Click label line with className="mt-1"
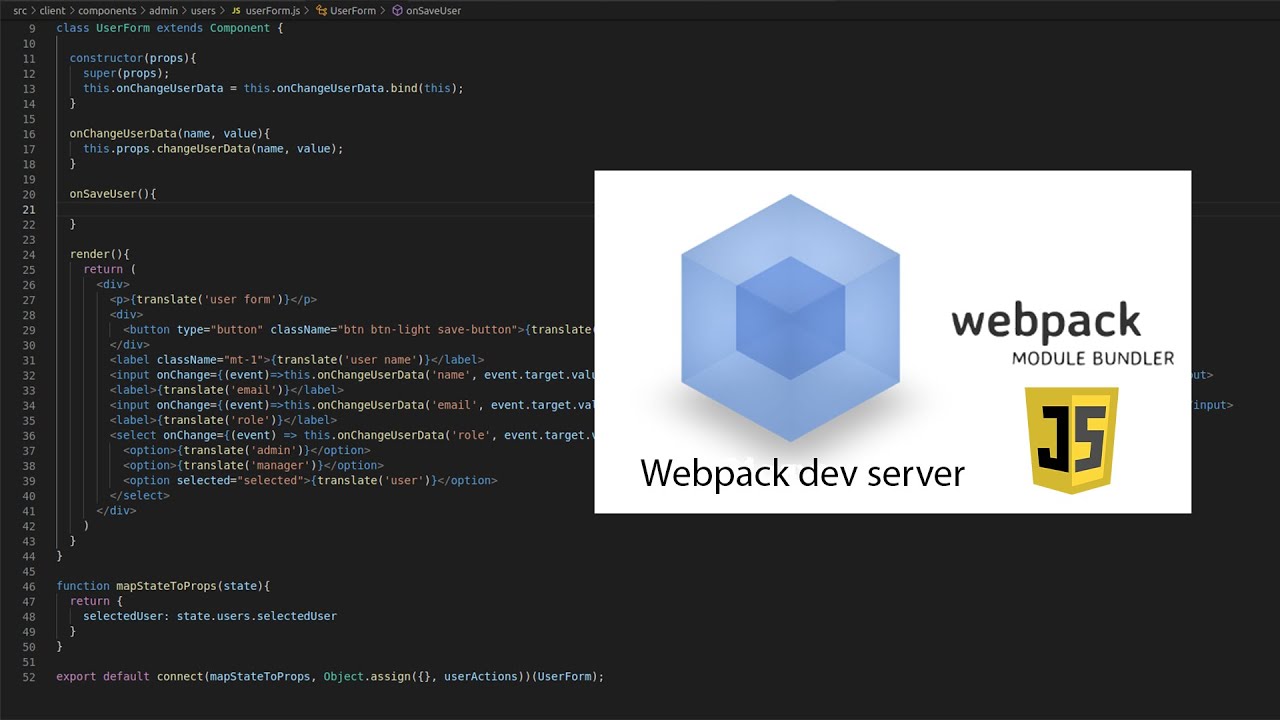Screen dimensions: 1280x720 click(x=297, y=360)
